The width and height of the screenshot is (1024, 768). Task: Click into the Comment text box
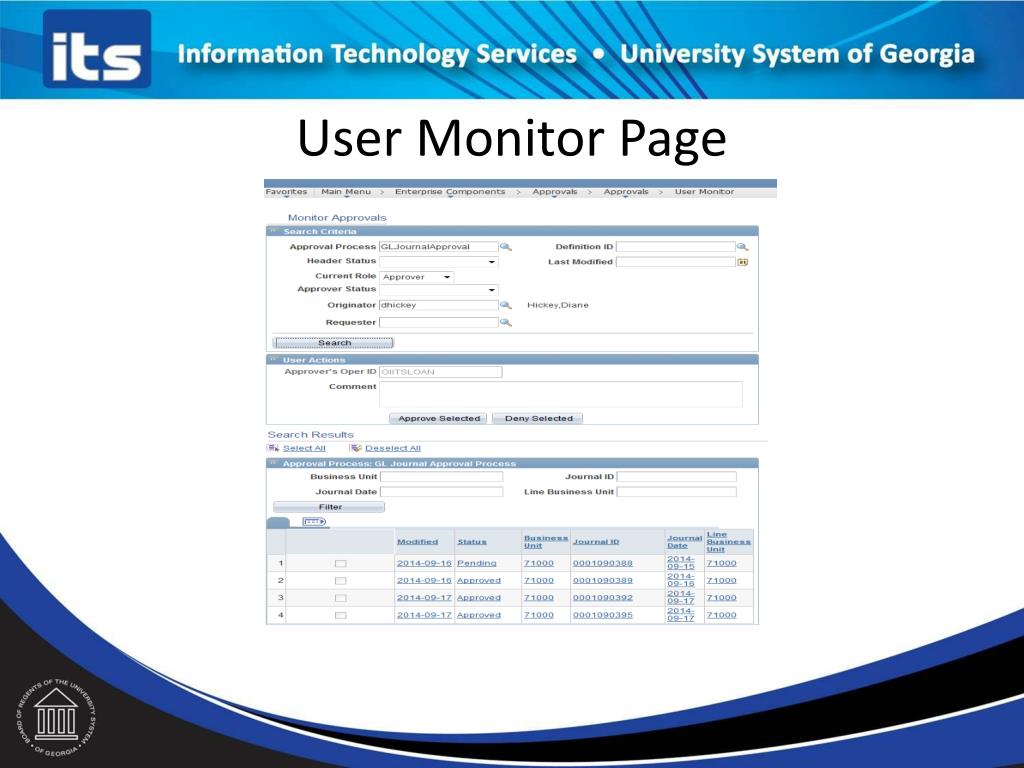(x=561, y=394)
